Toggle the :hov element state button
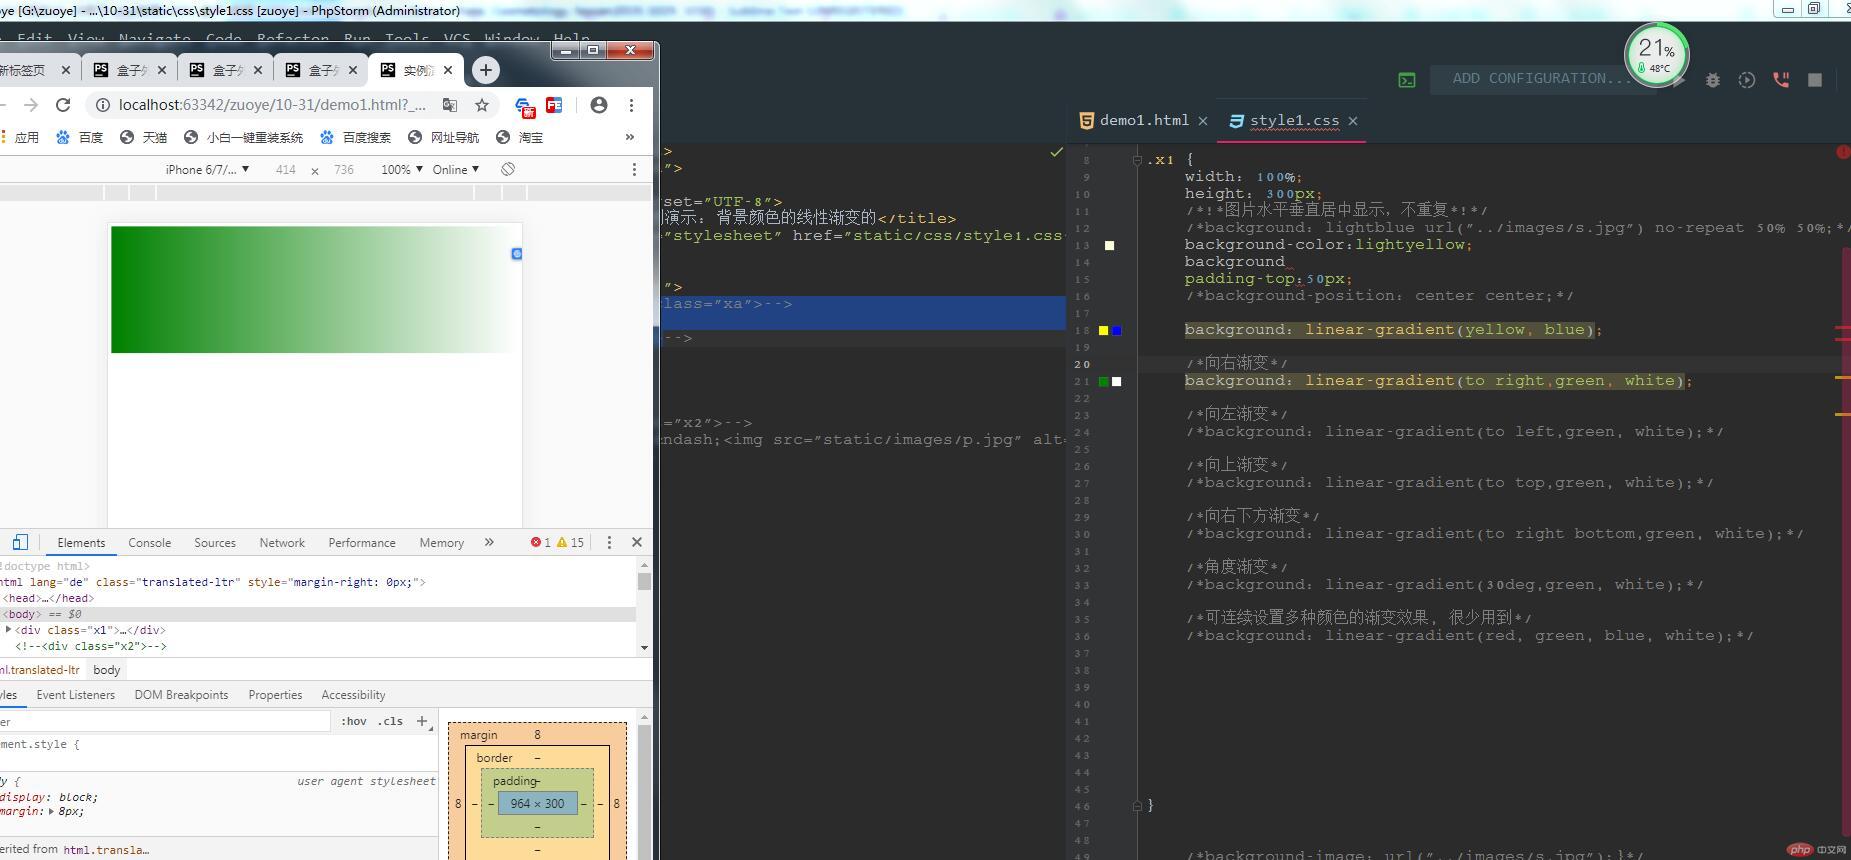 [x=353, y=721]
